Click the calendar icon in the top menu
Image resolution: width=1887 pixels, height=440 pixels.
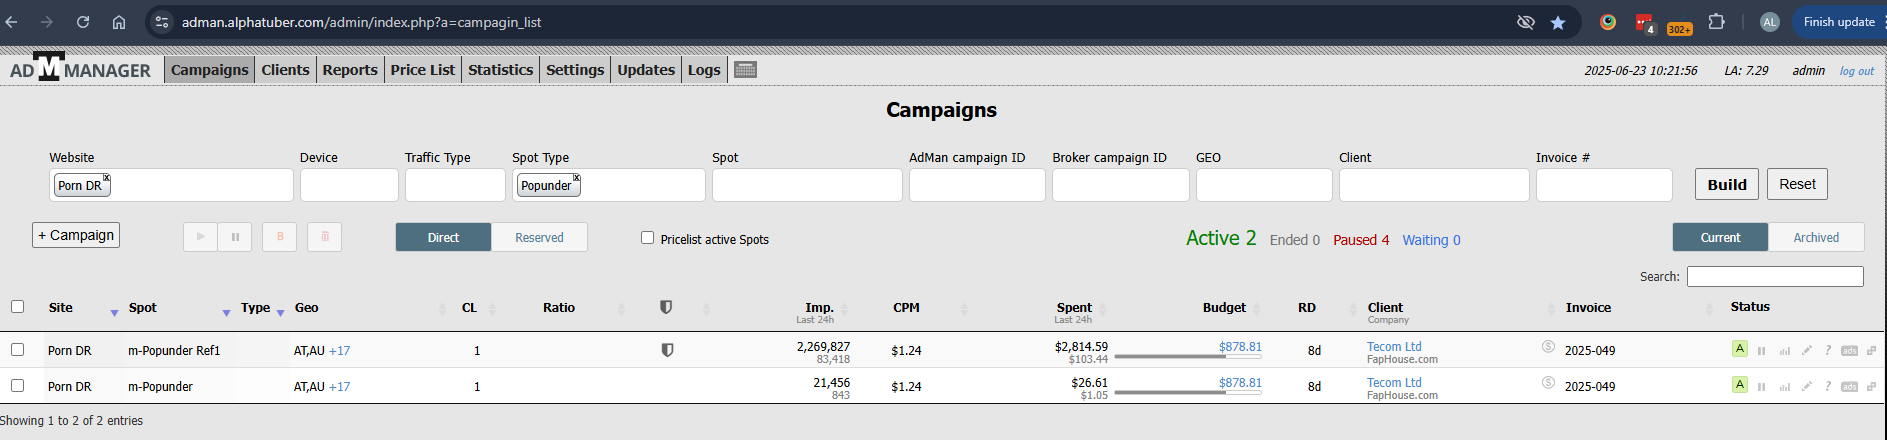(745, 69)
